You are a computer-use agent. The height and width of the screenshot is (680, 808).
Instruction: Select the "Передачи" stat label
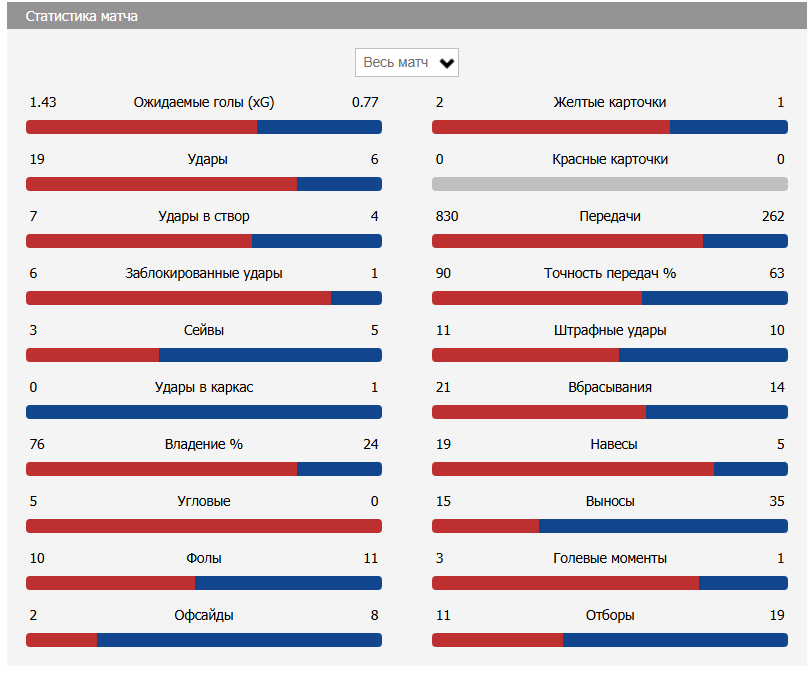[610, 216]
